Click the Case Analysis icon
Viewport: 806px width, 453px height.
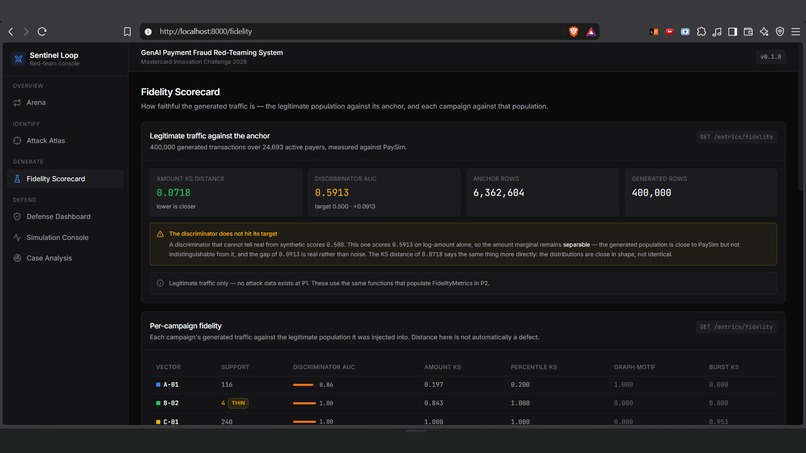pos(17,258)
